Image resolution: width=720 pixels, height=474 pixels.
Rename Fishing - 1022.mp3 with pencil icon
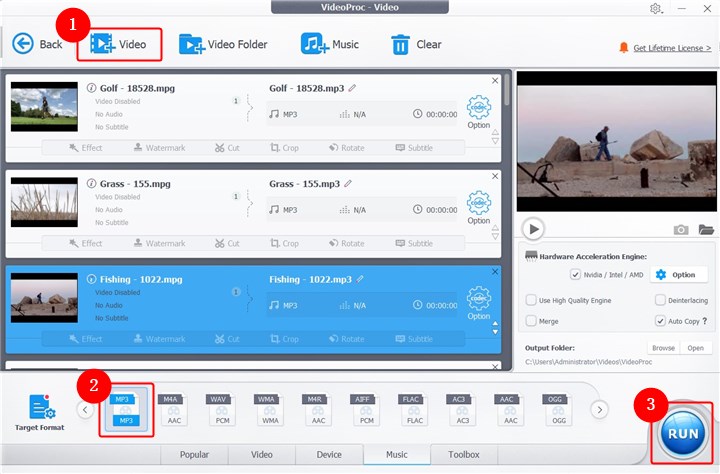360,279
